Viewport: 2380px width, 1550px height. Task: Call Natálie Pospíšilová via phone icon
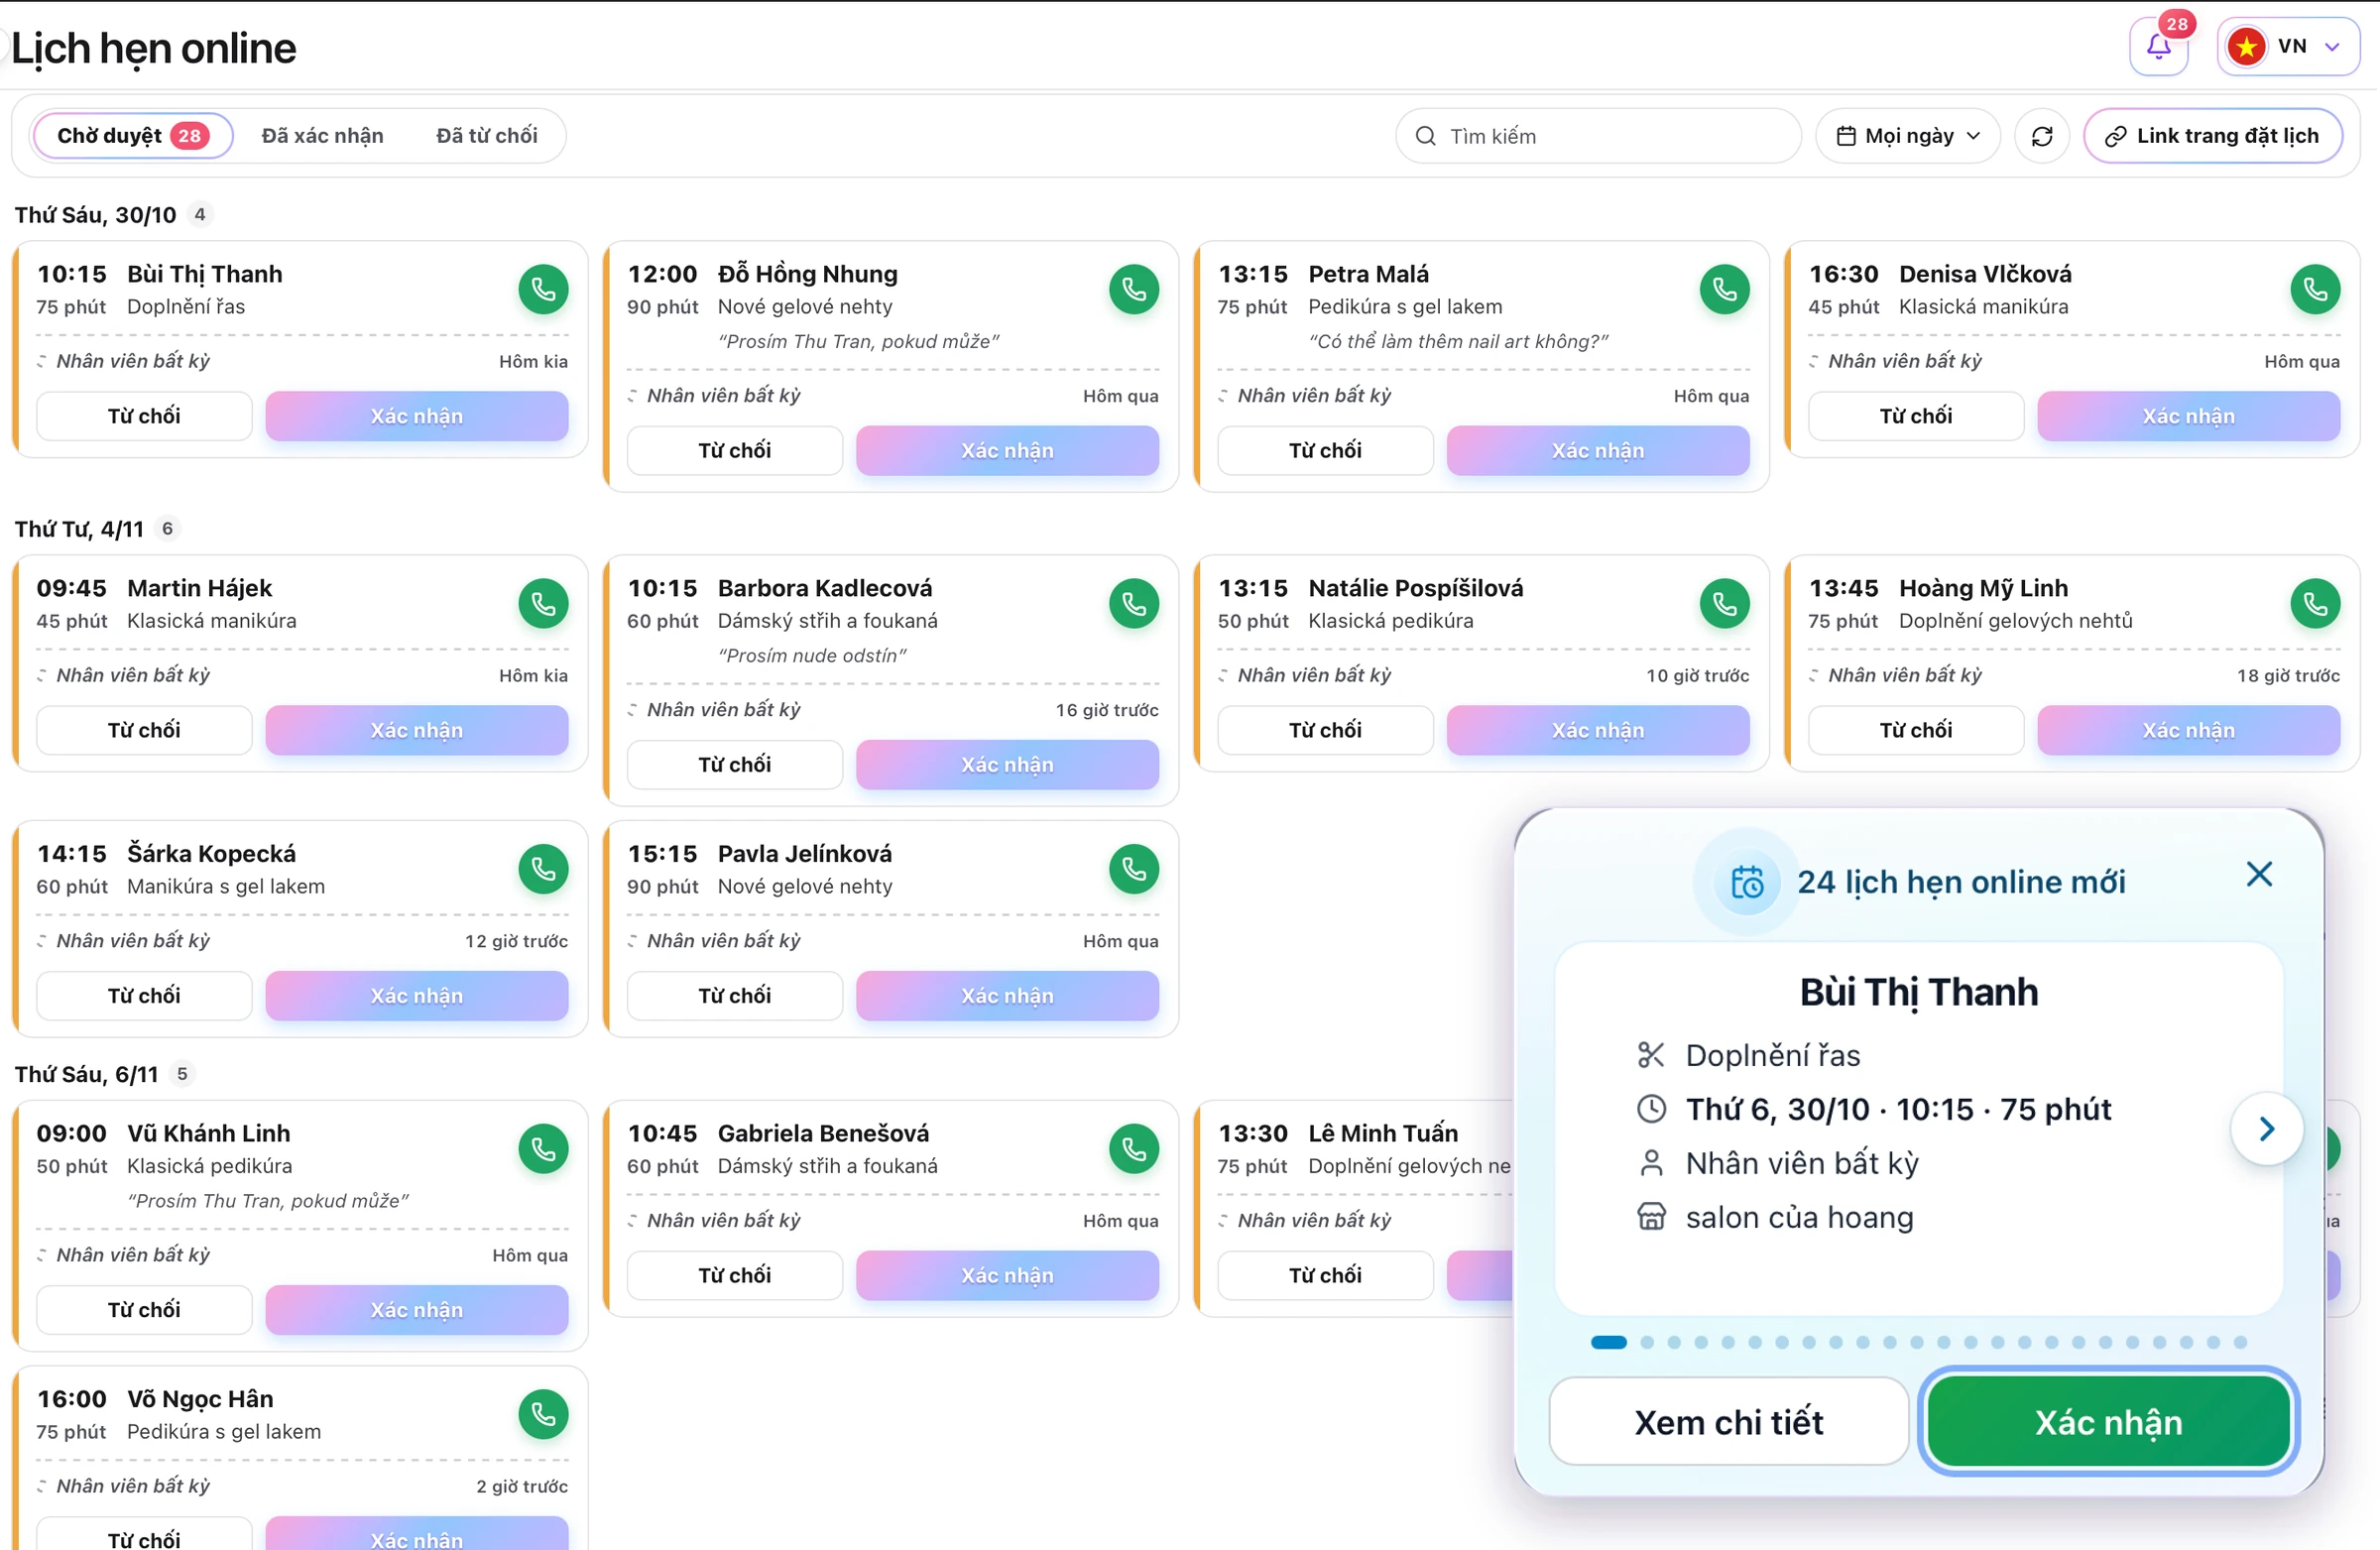(x=1725, y=604)
